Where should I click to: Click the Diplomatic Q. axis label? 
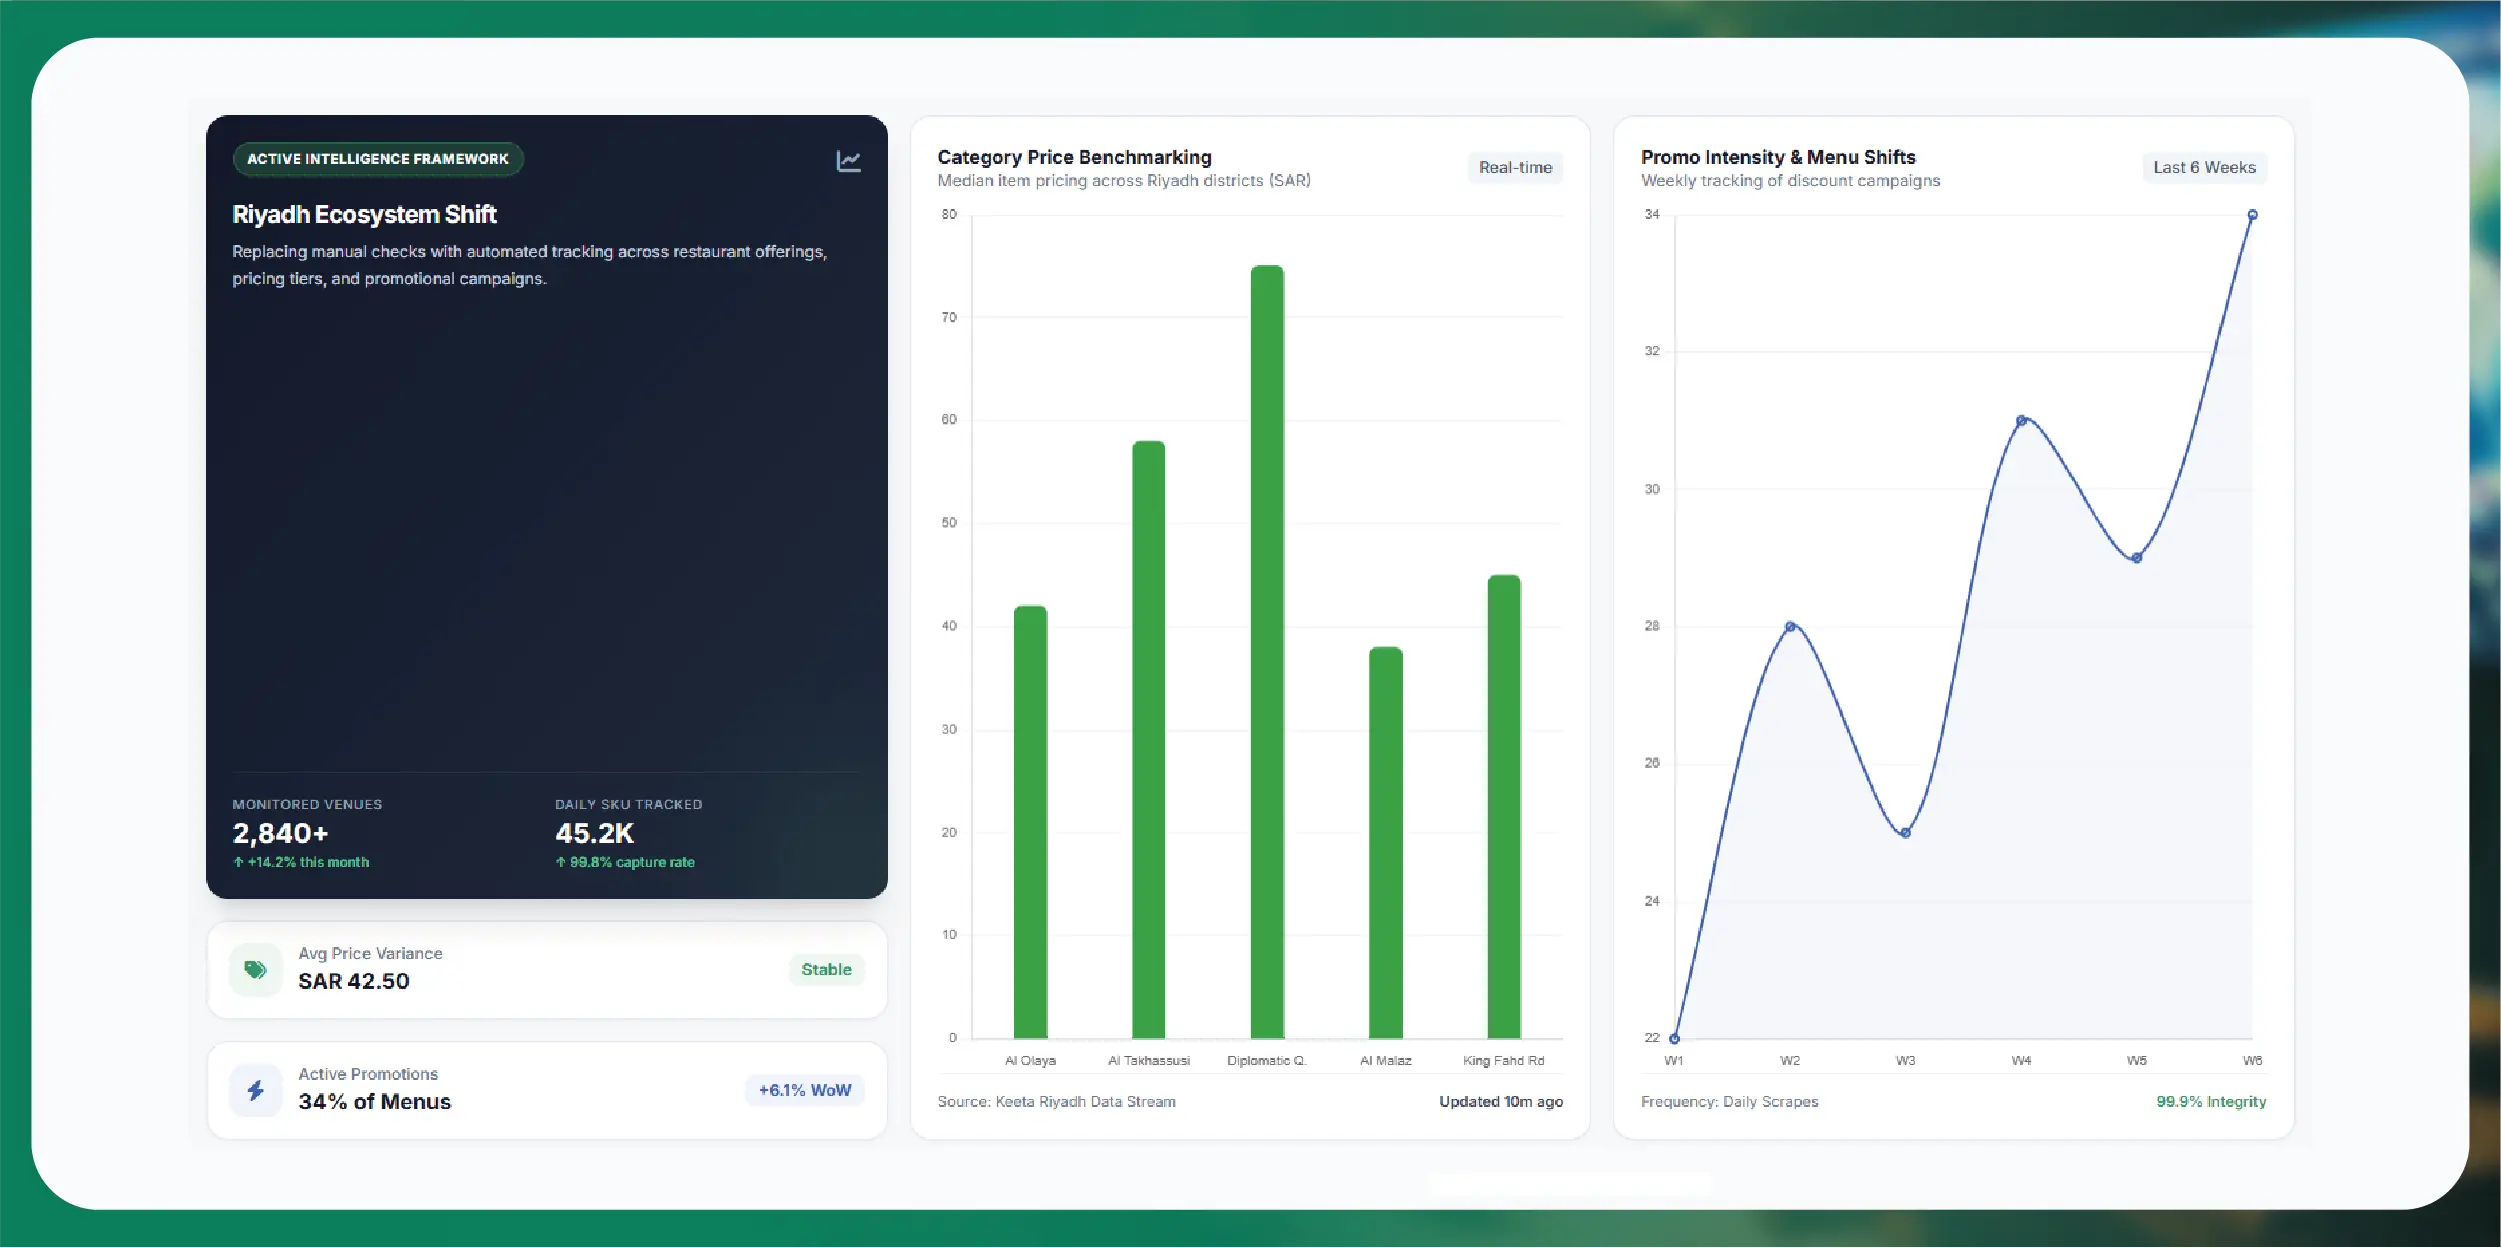1266,1061
